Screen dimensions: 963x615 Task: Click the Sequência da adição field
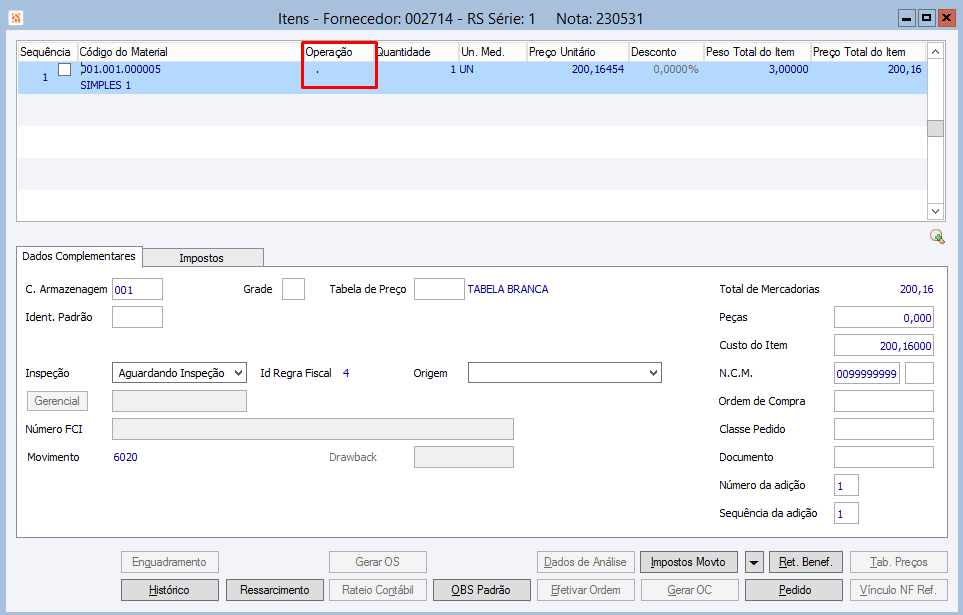[846, 513]
